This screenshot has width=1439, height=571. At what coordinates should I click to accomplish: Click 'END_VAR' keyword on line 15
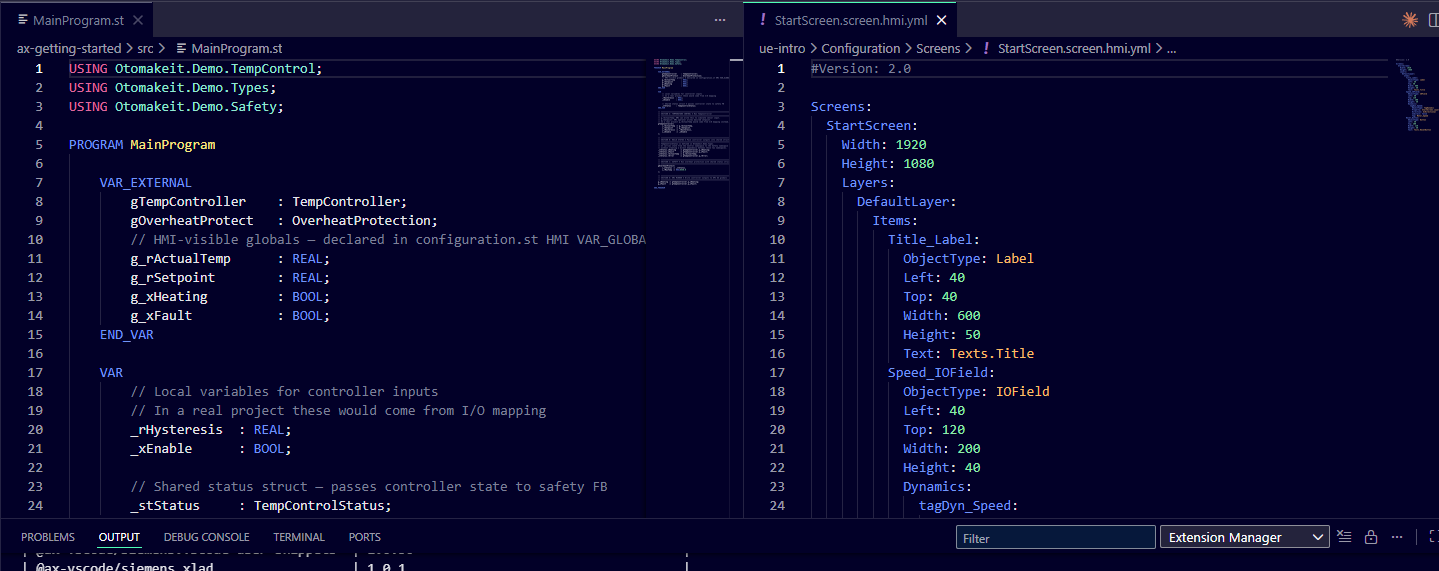[127, 334]
